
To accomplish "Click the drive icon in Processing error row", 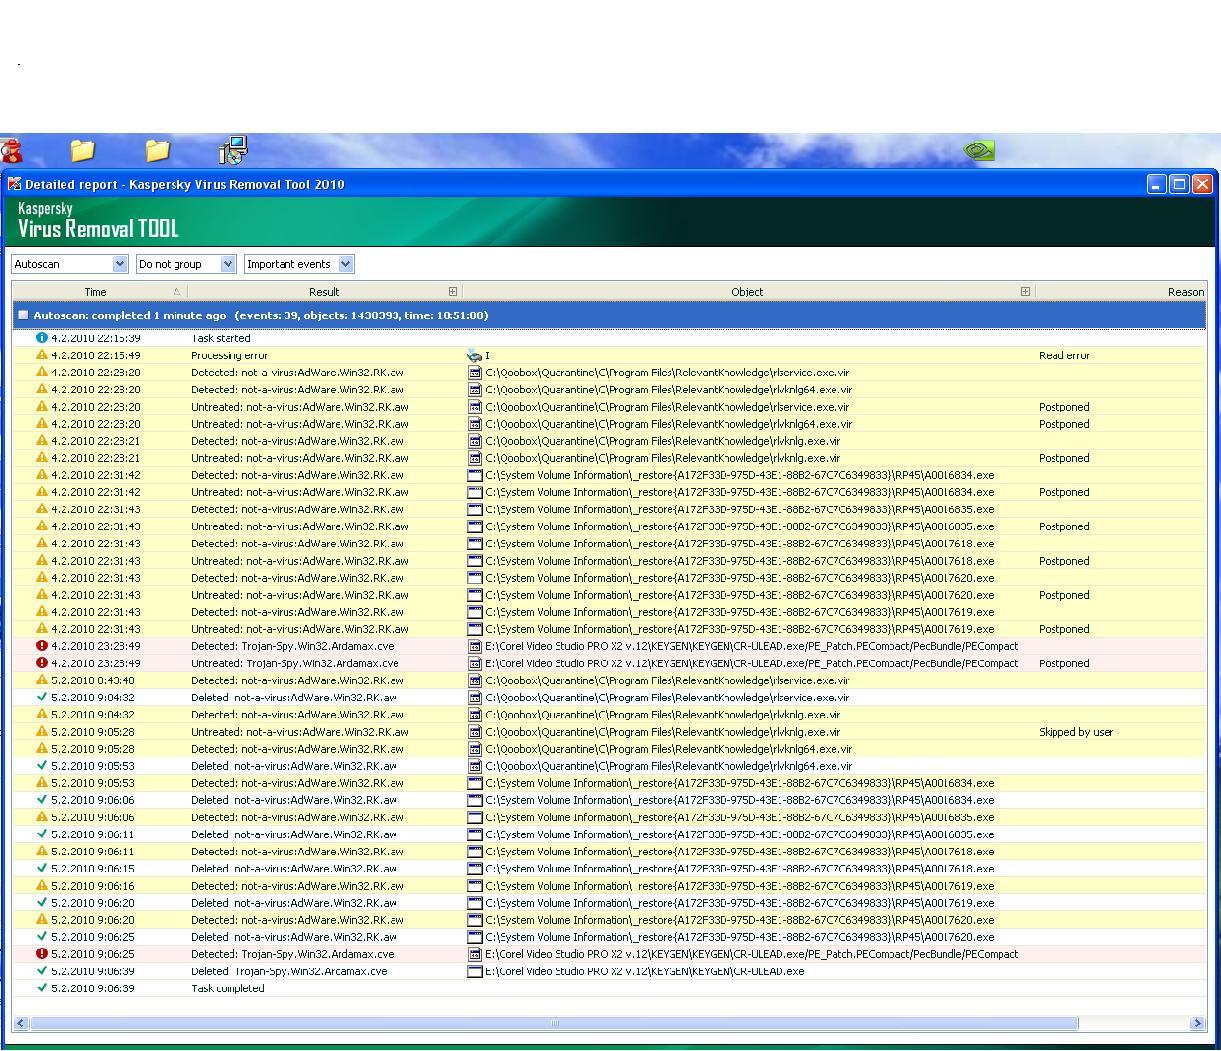I will coord(475,355).
